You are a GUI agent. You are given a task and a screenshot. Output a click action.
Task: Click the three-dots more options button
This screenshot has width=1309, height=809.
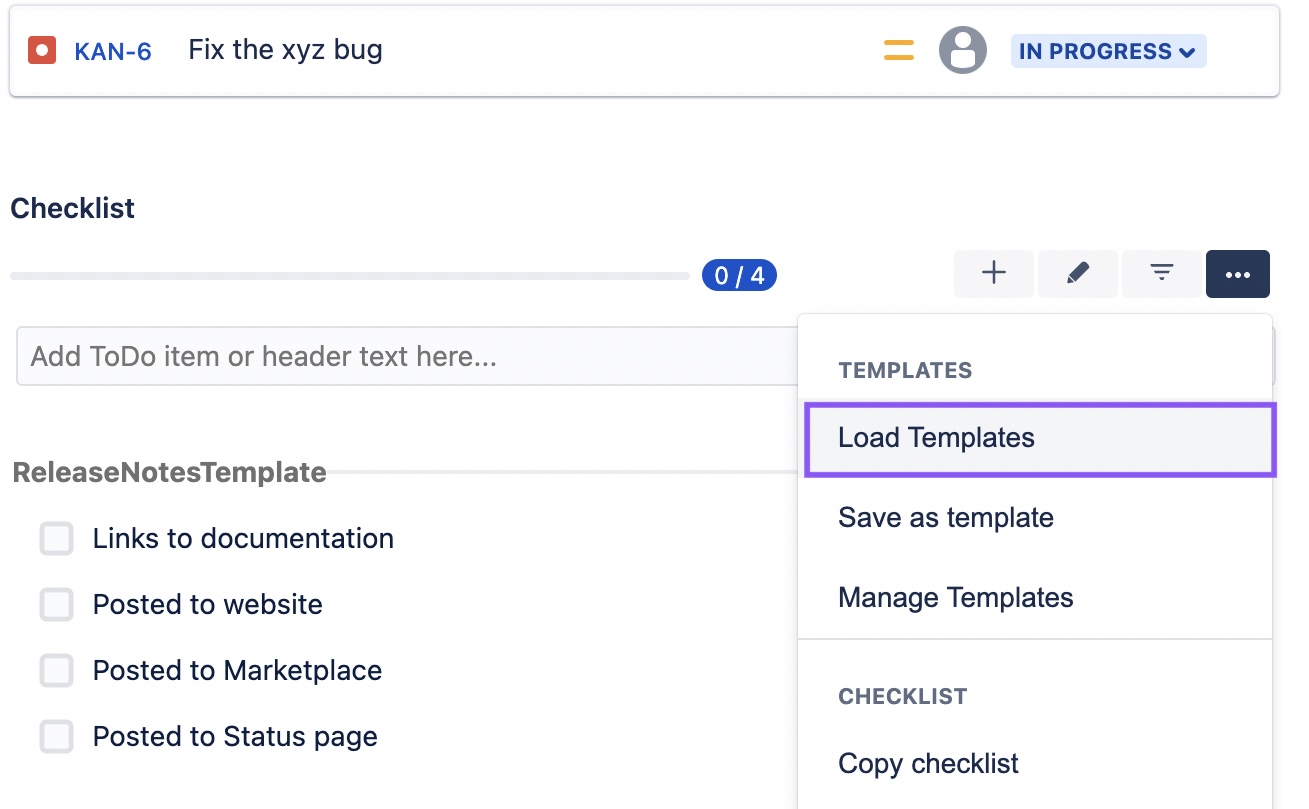click(1238, 274)
